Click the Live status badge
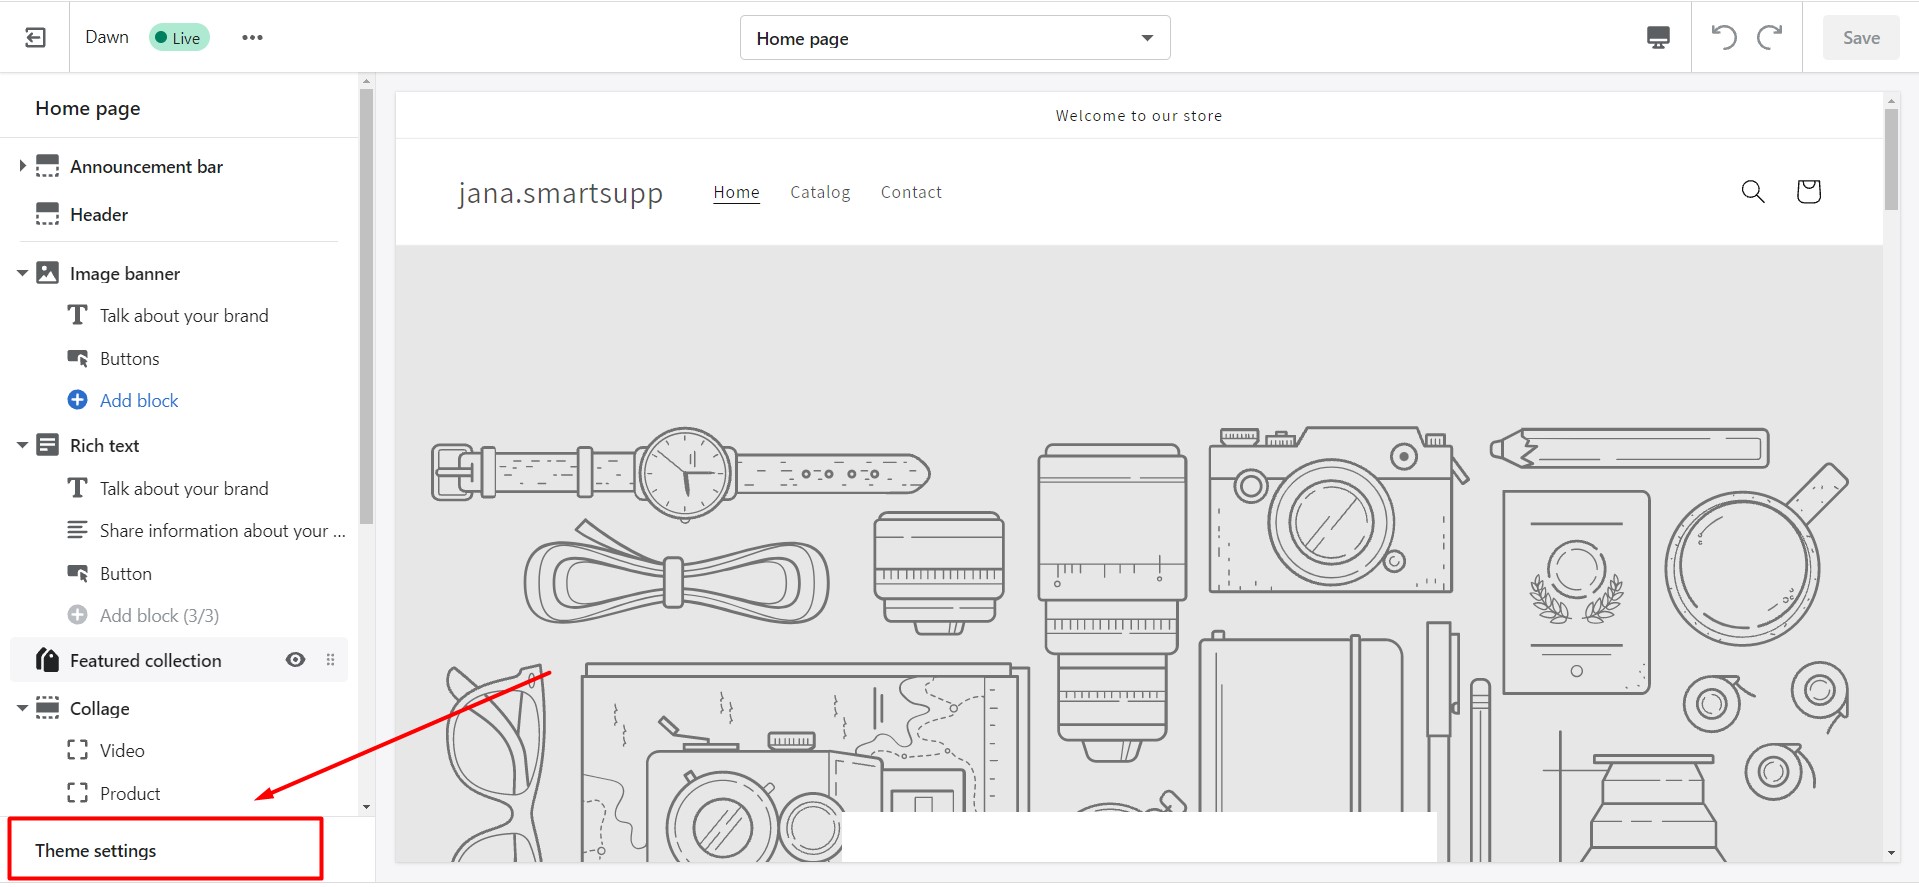Screen dimensions: 1919x887 click(179, 38)
